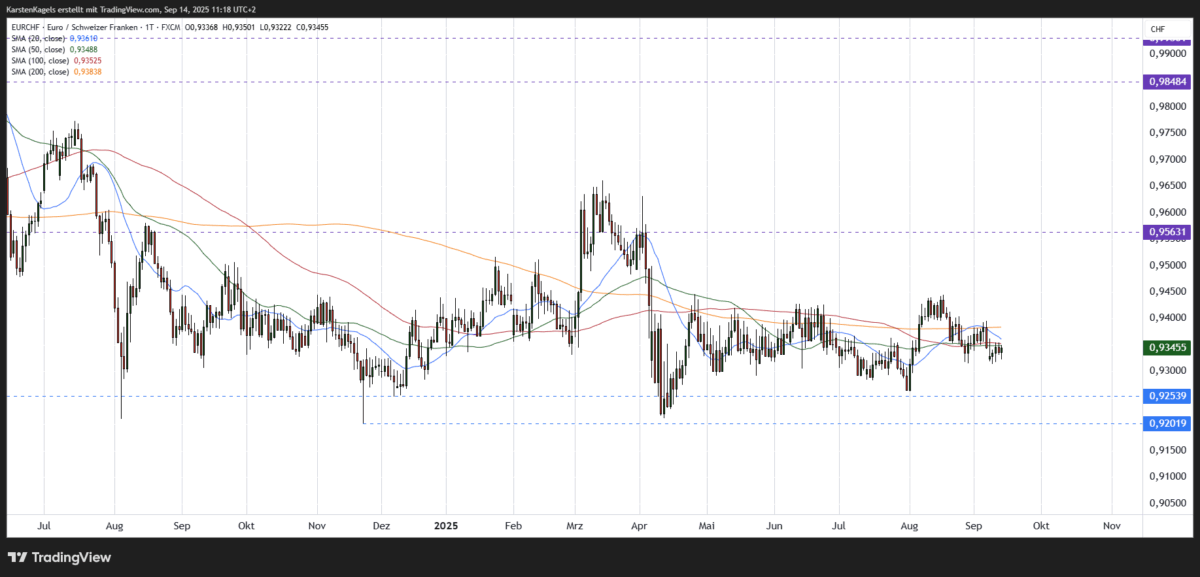
Task: Click the blue price level label 0,92019
Action: 1166,423
